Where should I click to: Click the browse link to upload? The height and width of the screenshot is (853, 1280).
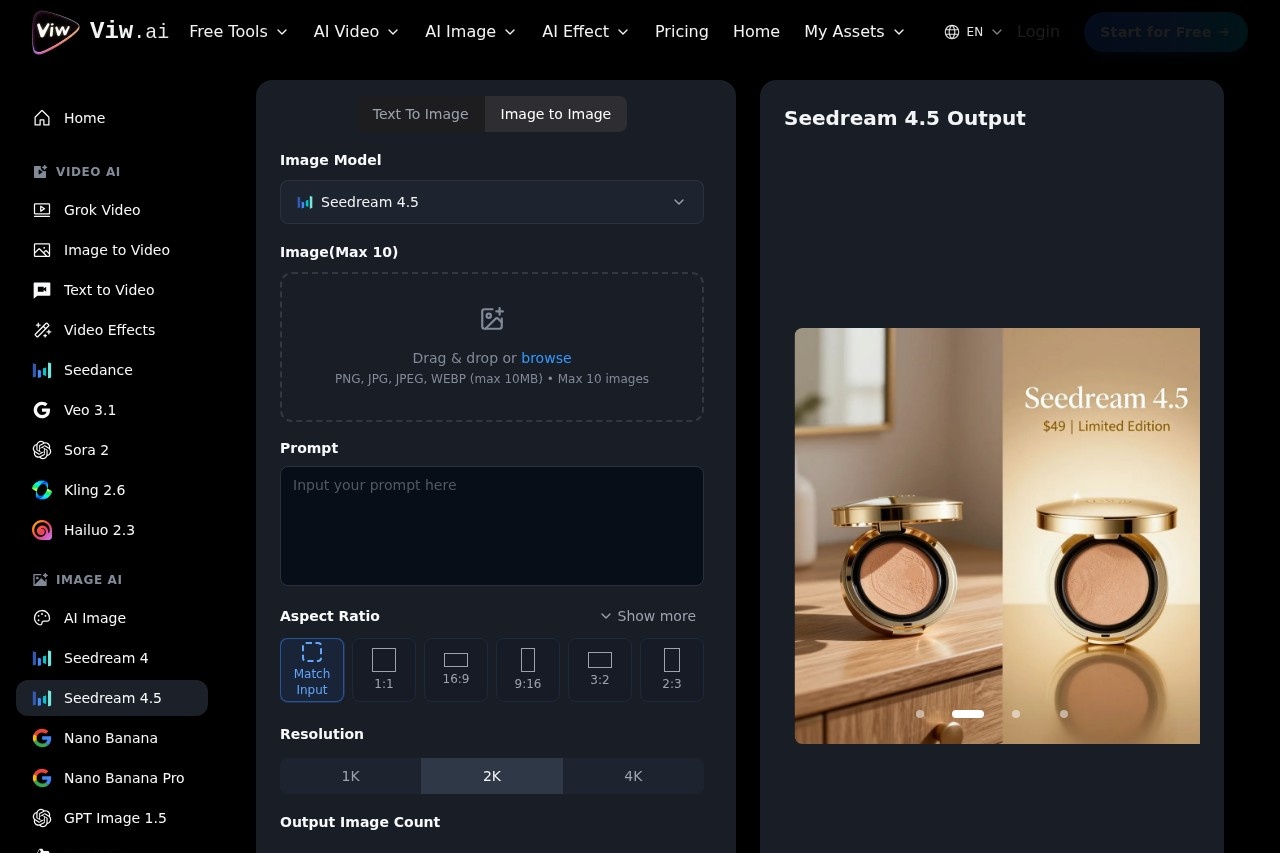tap(546, 358)
